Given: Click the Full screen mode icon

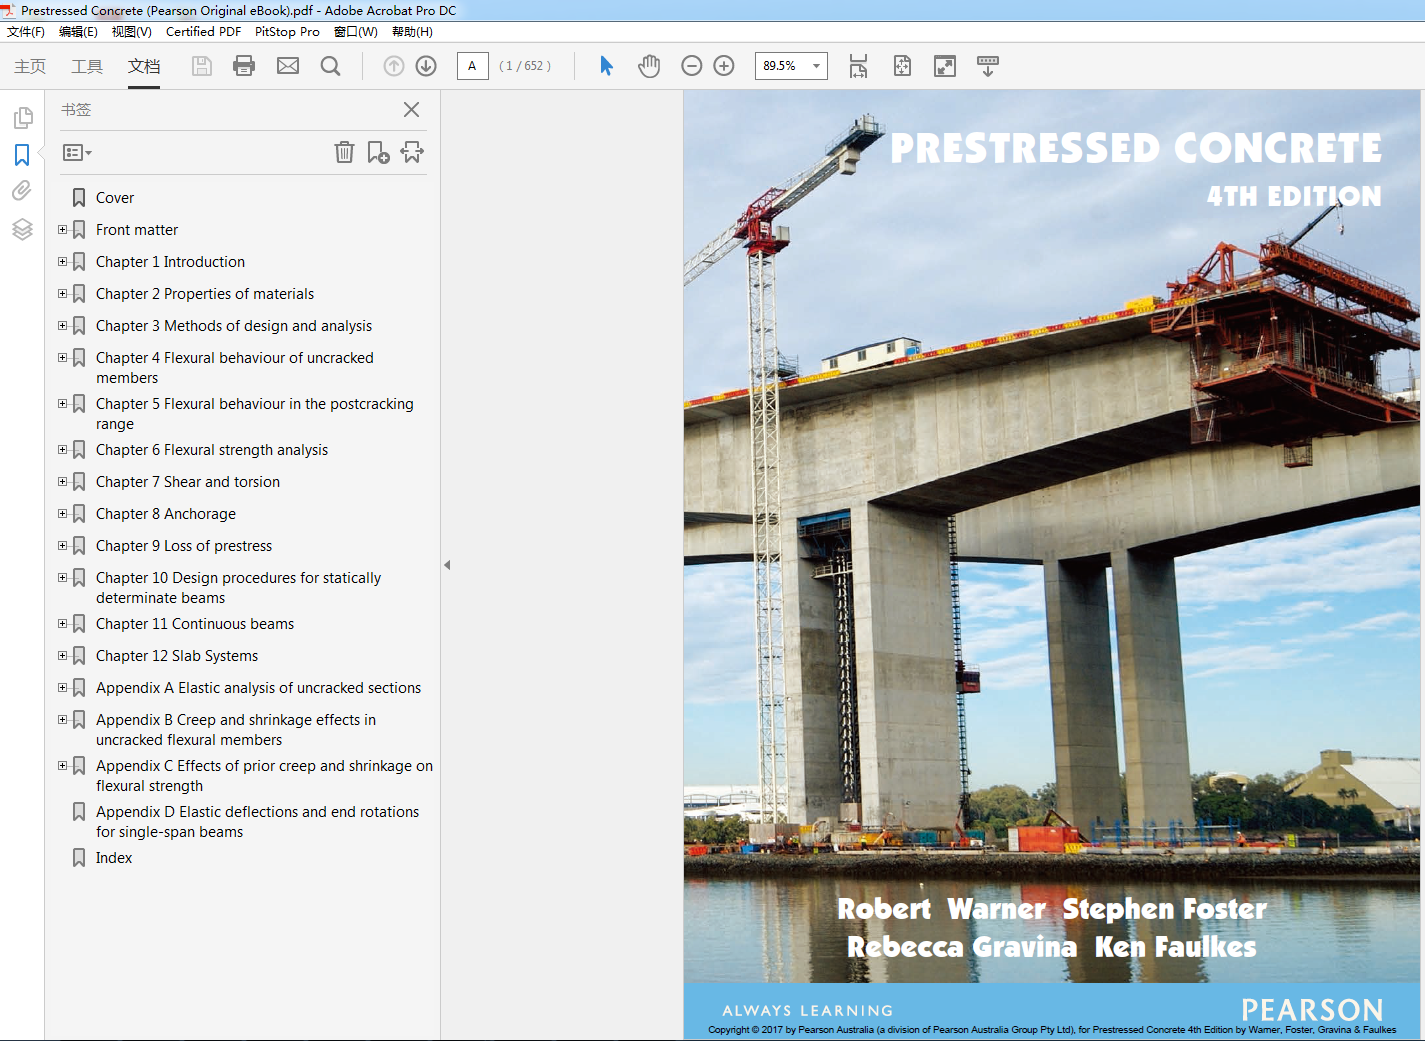Looking at the screenshot, I should point(945,66).
